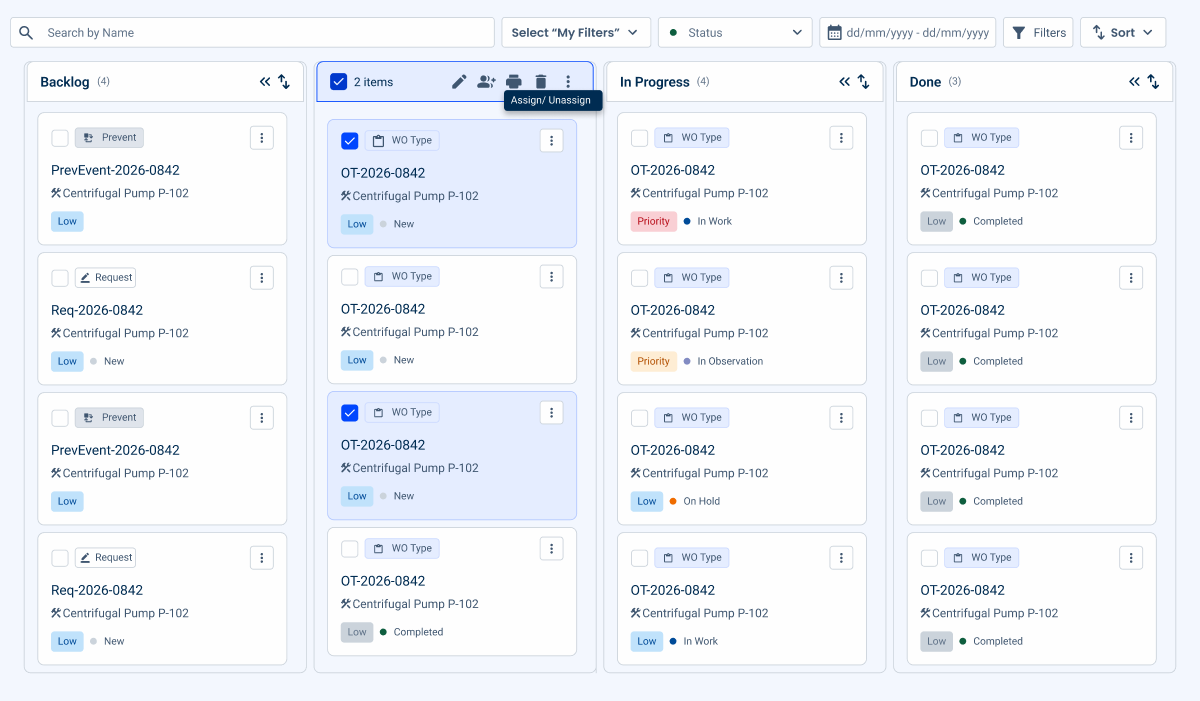Click OT-2026-0842 title on the On Hold card

[x=673, y=450]
